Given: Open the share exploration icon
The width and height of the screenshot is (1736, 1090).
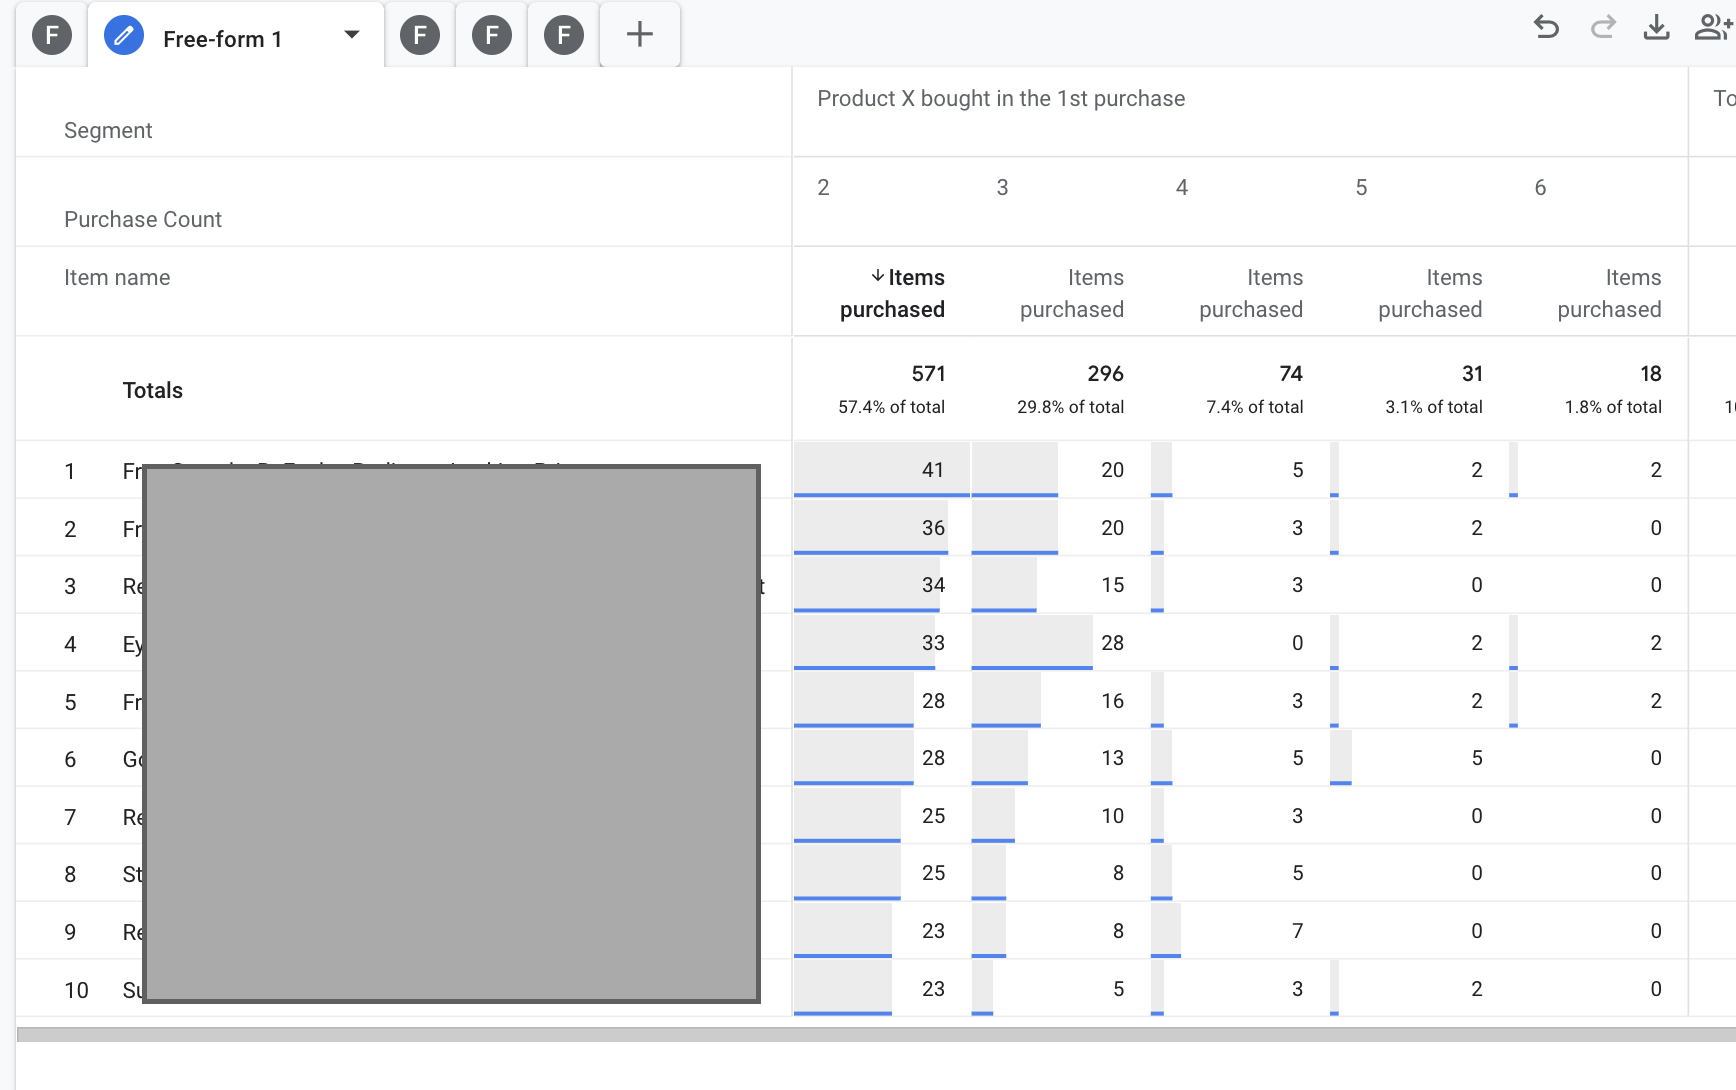Looking at the screenshot, I should pyautogui.click(x=1712, y=28).
